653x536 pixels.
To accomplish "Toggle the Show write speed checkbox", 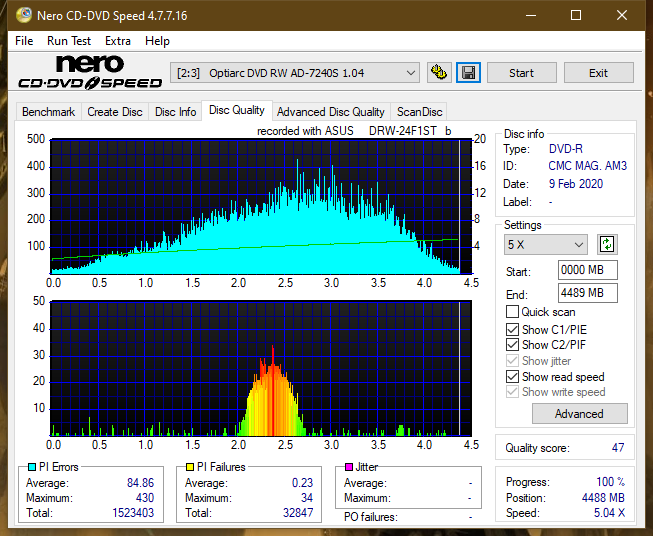I will click(512, 392).
